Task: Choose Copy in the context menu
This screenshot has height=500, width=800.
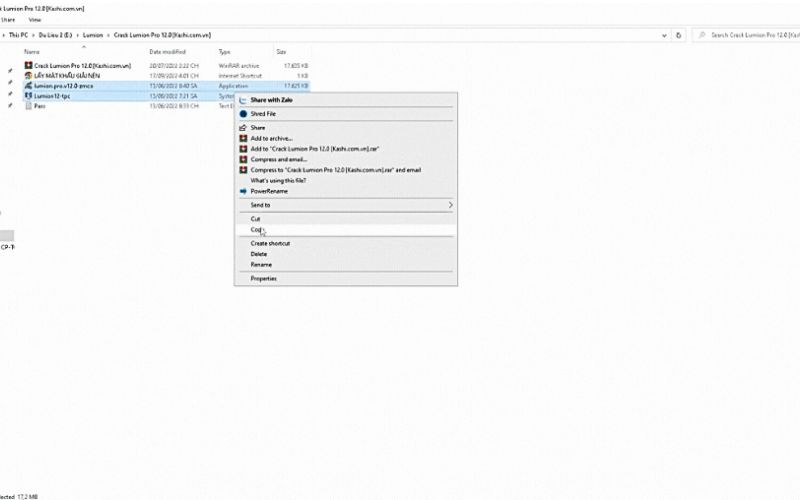Action: [346, 230]
